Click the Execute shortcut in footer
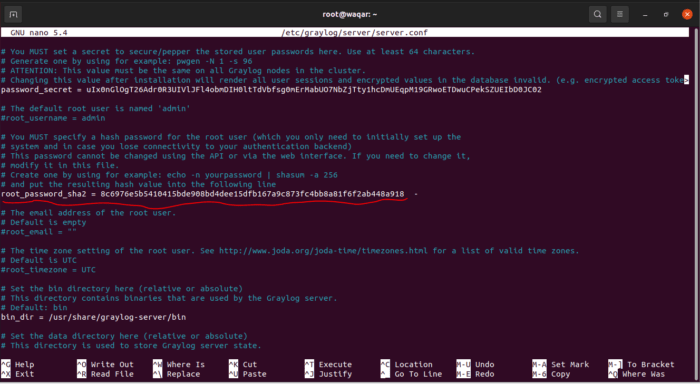Screen dimensions: 700x384 tap(329, 365)
